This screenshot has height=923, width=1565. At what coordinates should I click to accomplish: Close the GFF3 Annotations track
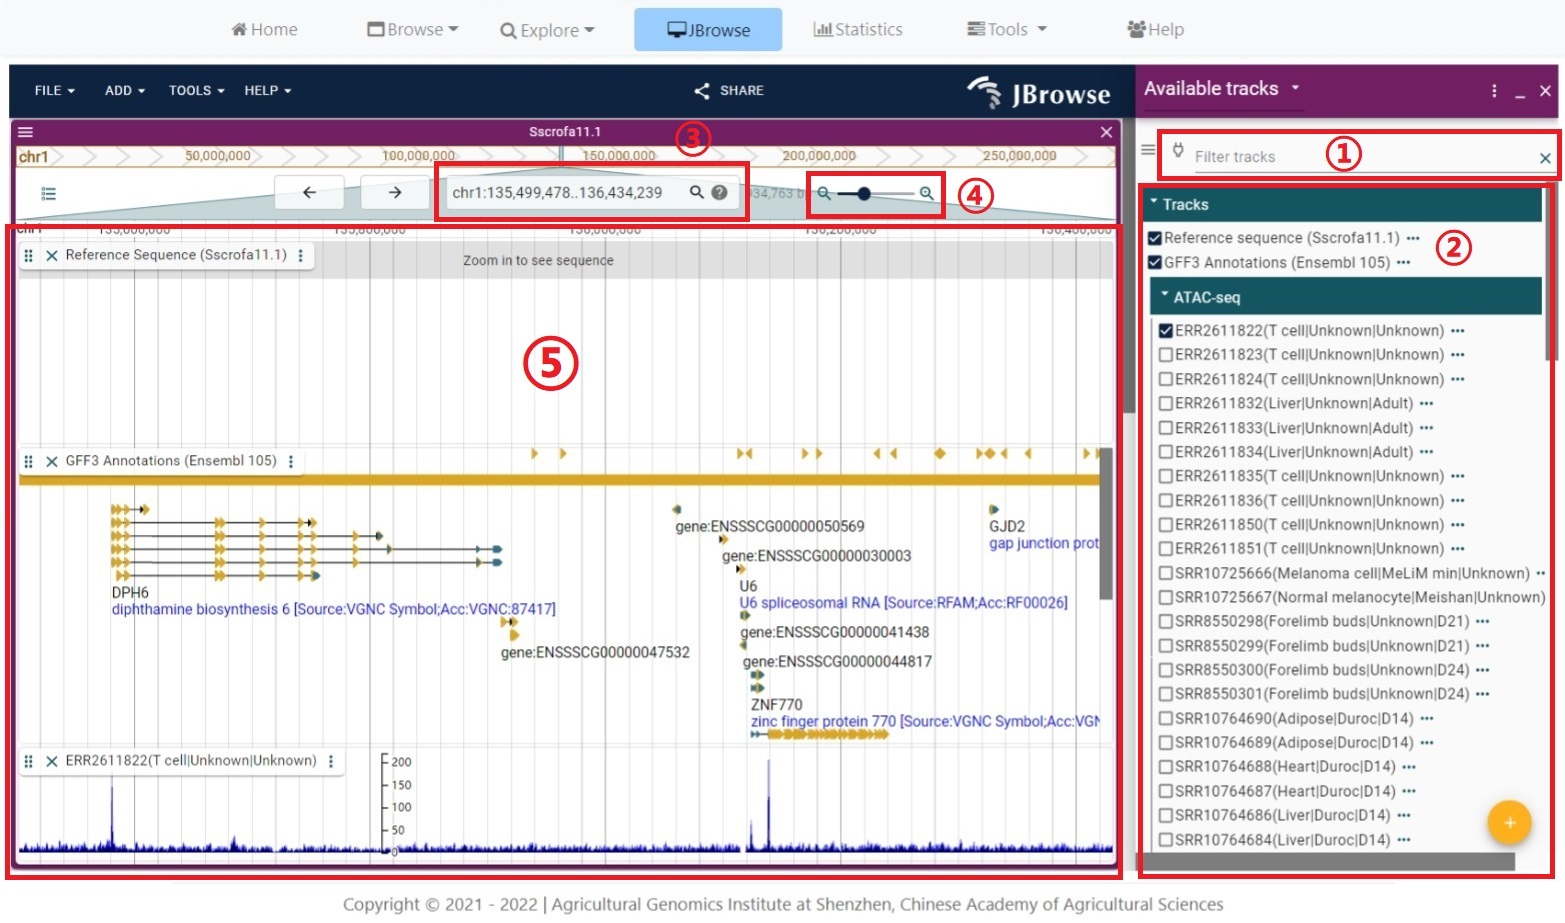pyautogui.click(x=52, y=462)
